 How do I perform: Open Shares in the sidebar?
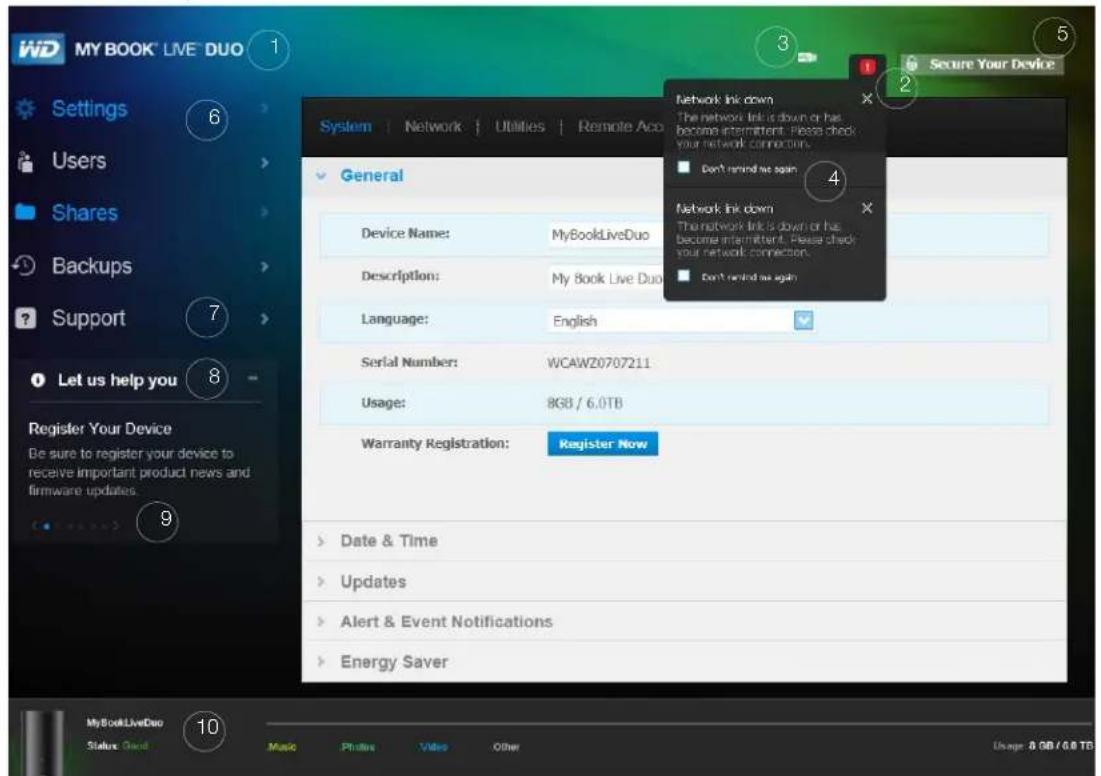coord(84,213)
